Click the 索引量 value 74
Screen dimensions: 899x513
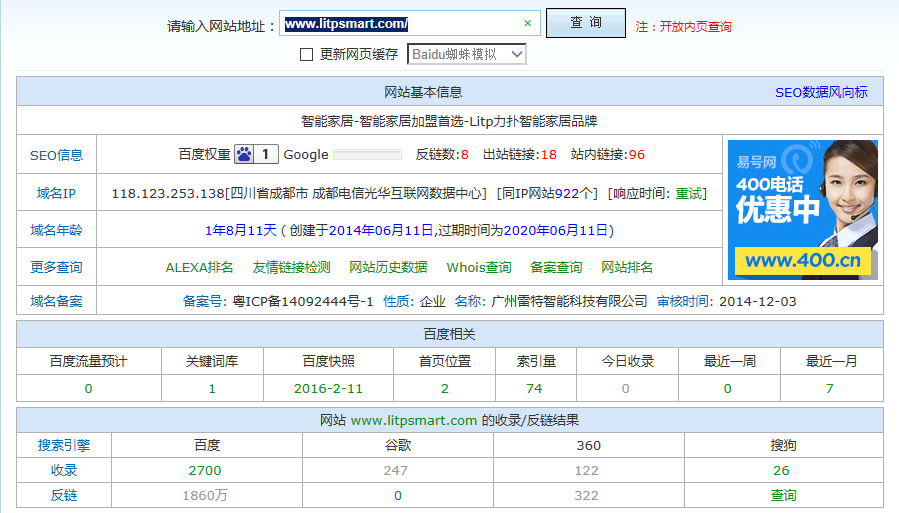pyautogui.click(x=534, y=389)
